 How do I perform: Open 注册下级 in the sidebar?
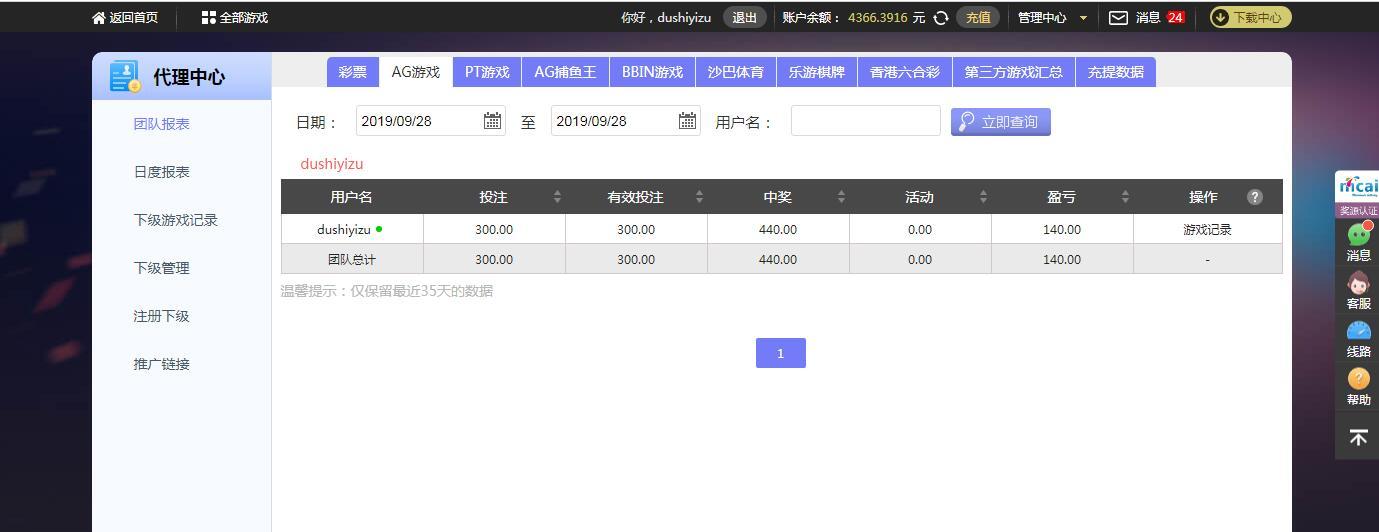point(162,316)
